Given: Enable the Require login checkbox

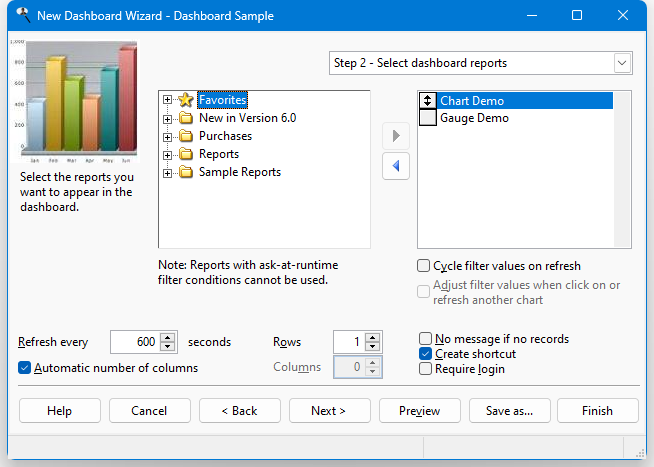Looking at the screenshot, I should coord(426,369).
